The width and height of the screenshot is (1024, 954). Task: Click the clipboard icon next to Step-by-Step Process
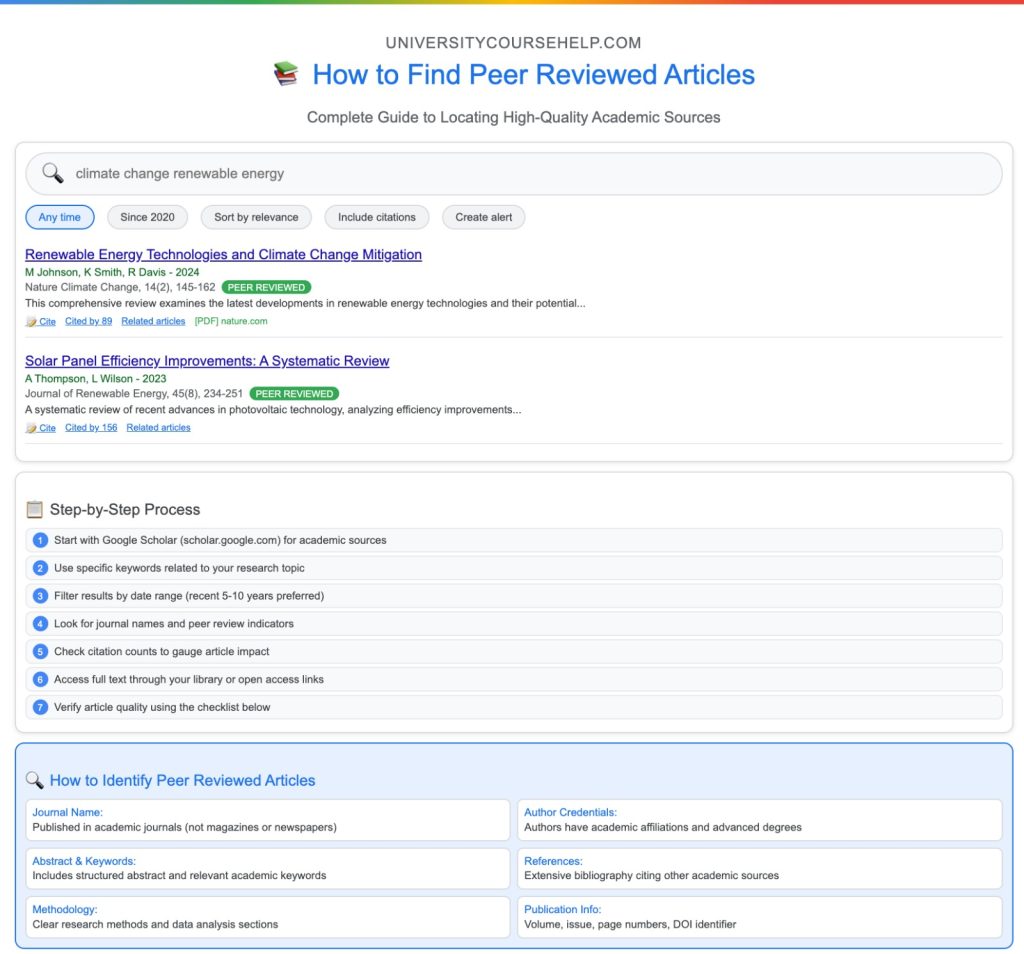[35, 509]
